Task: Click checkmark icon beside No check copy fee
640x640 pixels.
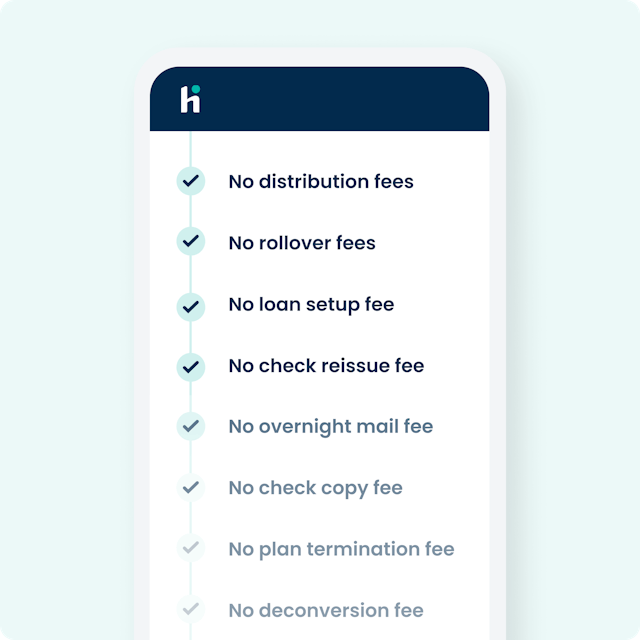Action: 190,488
